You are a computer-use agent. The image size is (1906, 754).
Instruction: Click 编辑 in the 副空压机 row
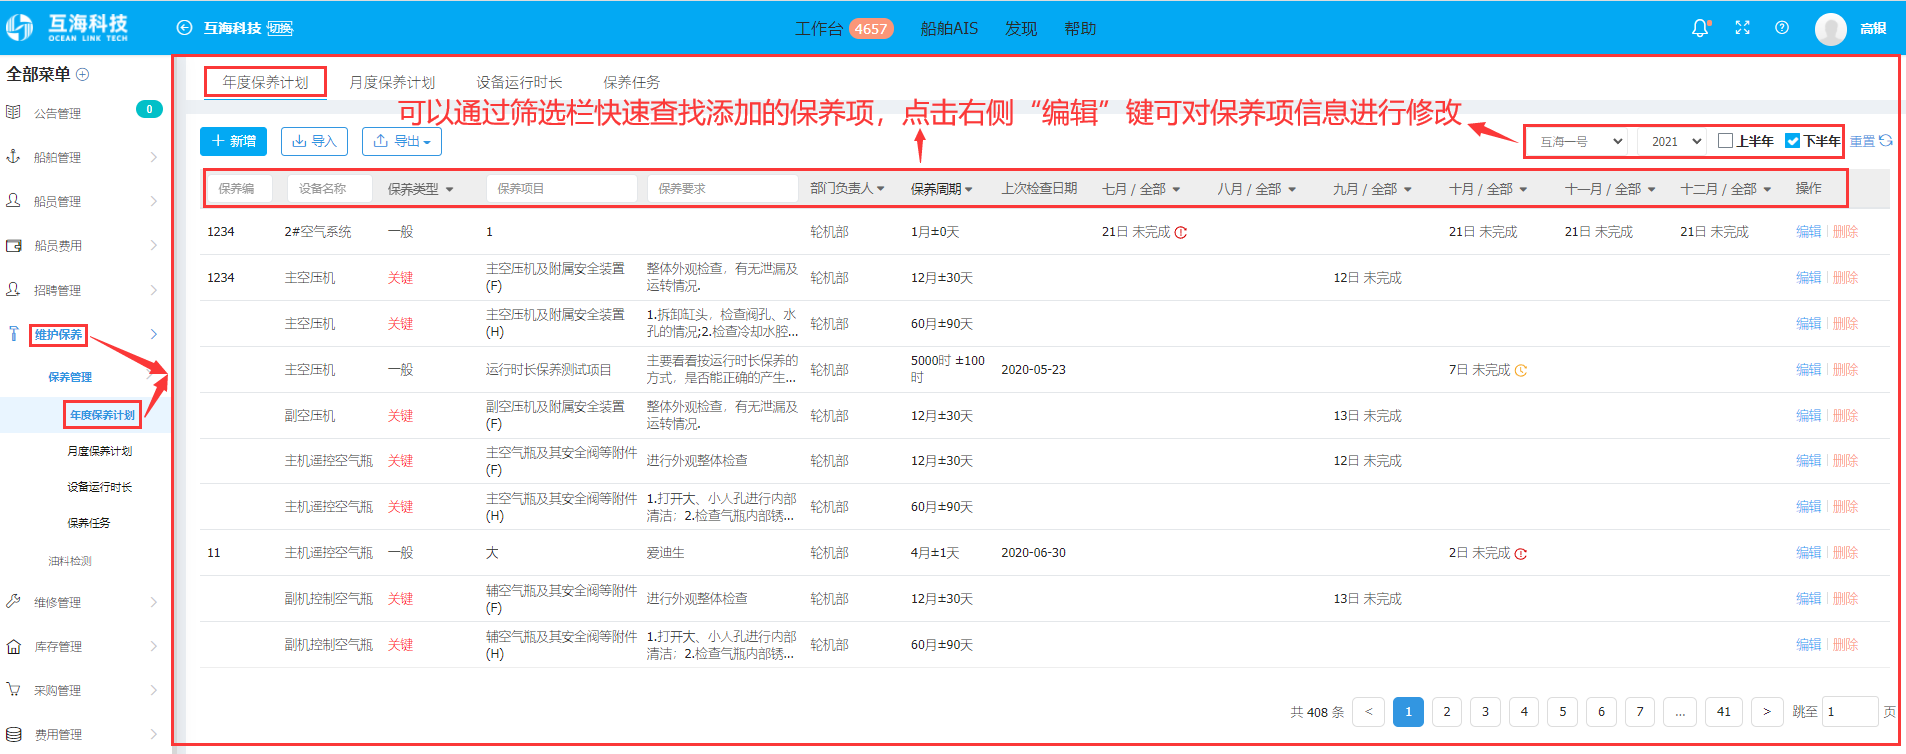coord(1808,416)
